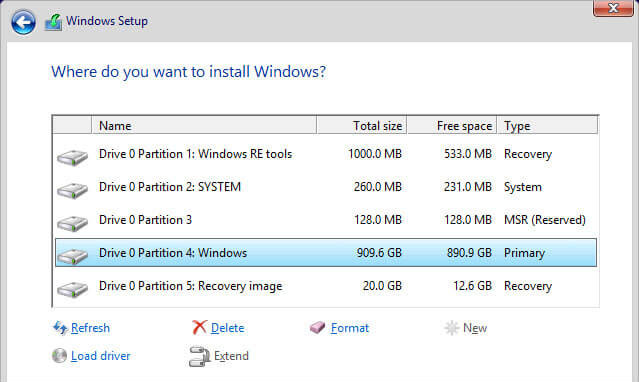Click the drive icon for Partition 5
Image resolution: width=639 pixels, height=382 pixels.
coord(73,289)
